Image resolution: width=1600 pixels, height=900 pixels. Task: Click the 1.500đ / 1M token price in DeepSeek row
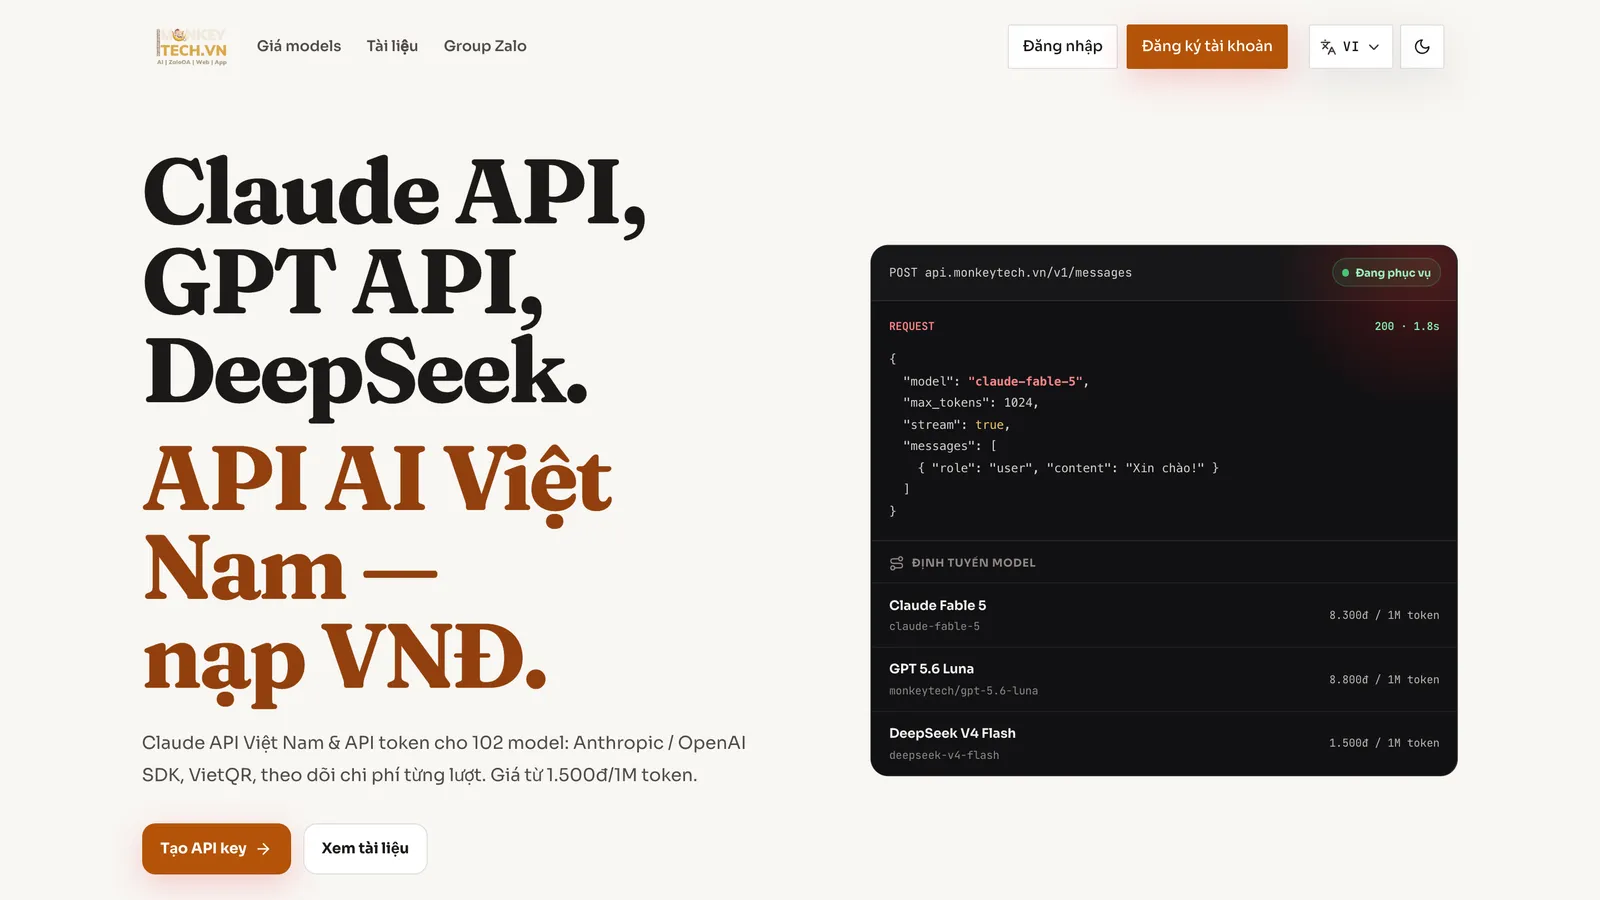click(1384, 743)
